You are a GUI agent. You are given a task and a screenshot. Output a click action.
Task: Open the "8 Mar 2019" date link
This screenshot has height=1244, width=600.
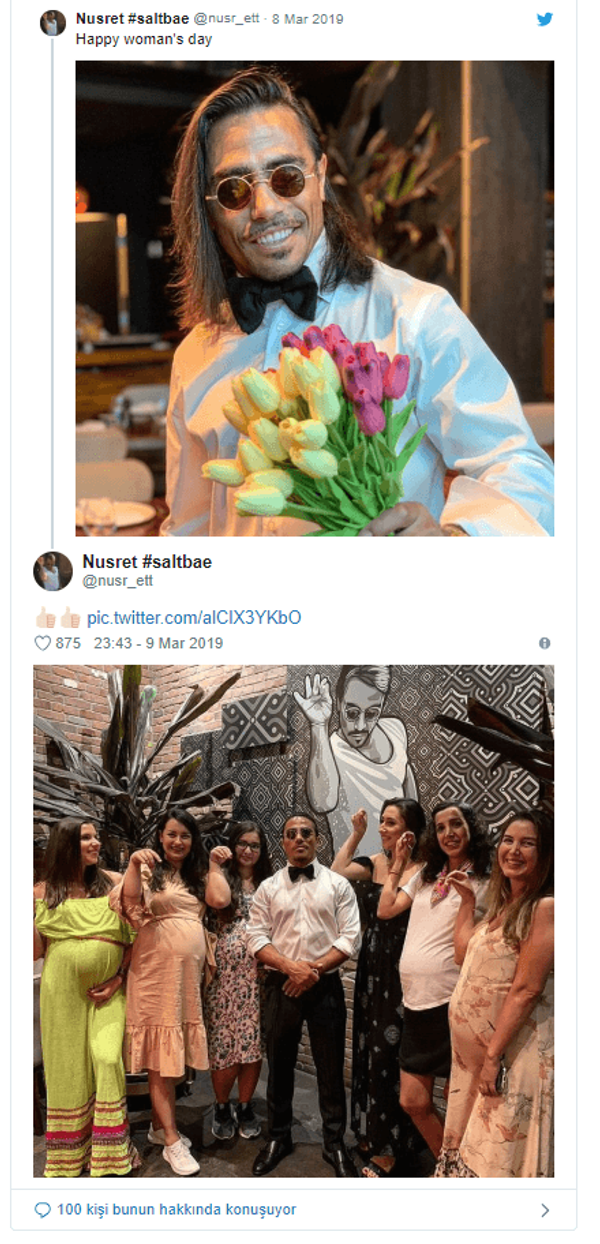pos(306,19)
